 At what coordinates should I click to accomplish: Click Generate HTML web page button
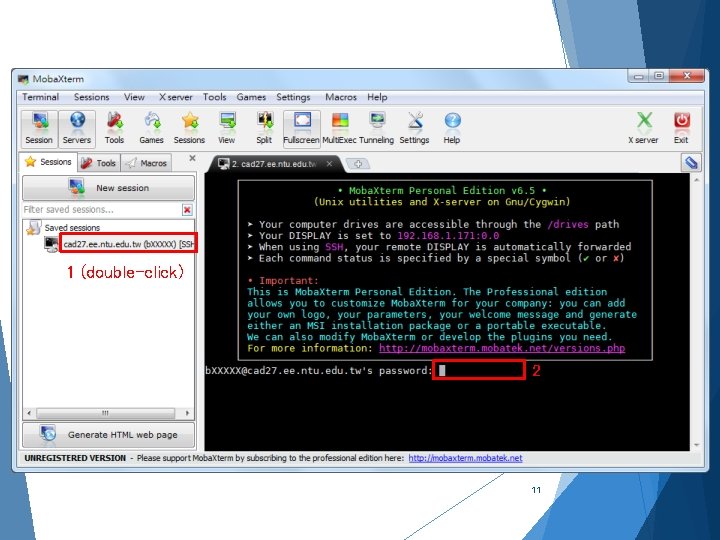tap(109, 434)
